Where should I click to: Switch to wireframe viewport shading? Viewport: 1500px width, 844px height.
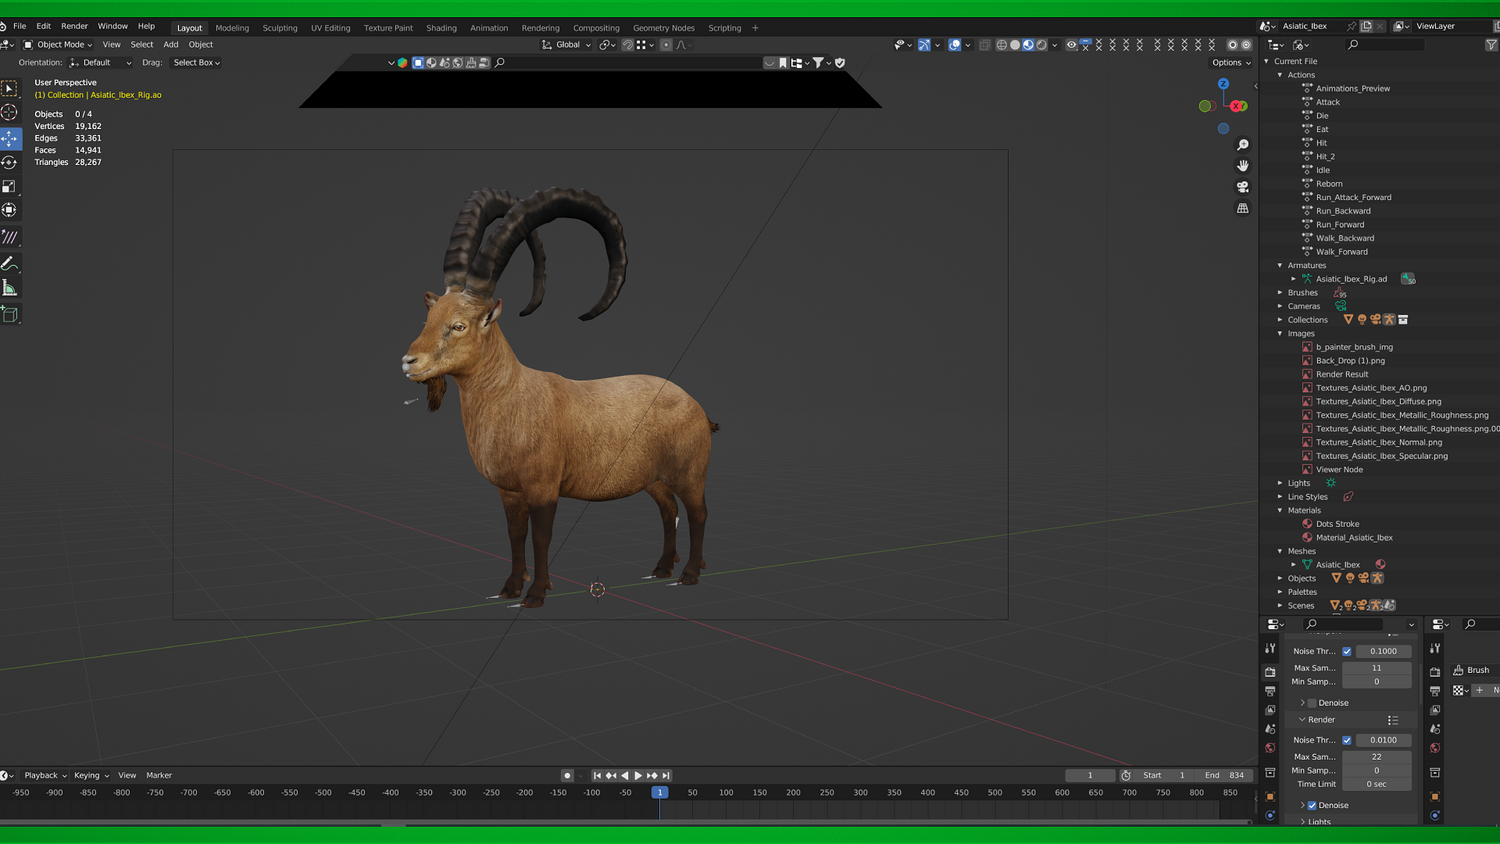(1001, 45)
